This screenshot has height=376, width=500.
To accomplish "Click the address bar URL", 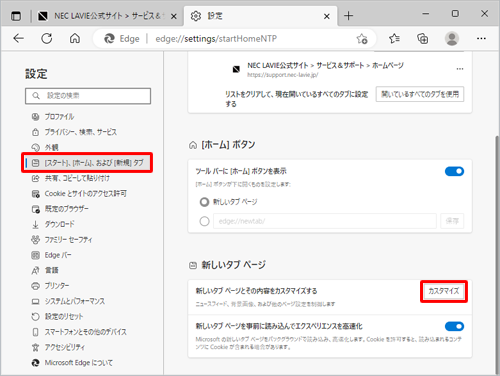I will 216,39.
